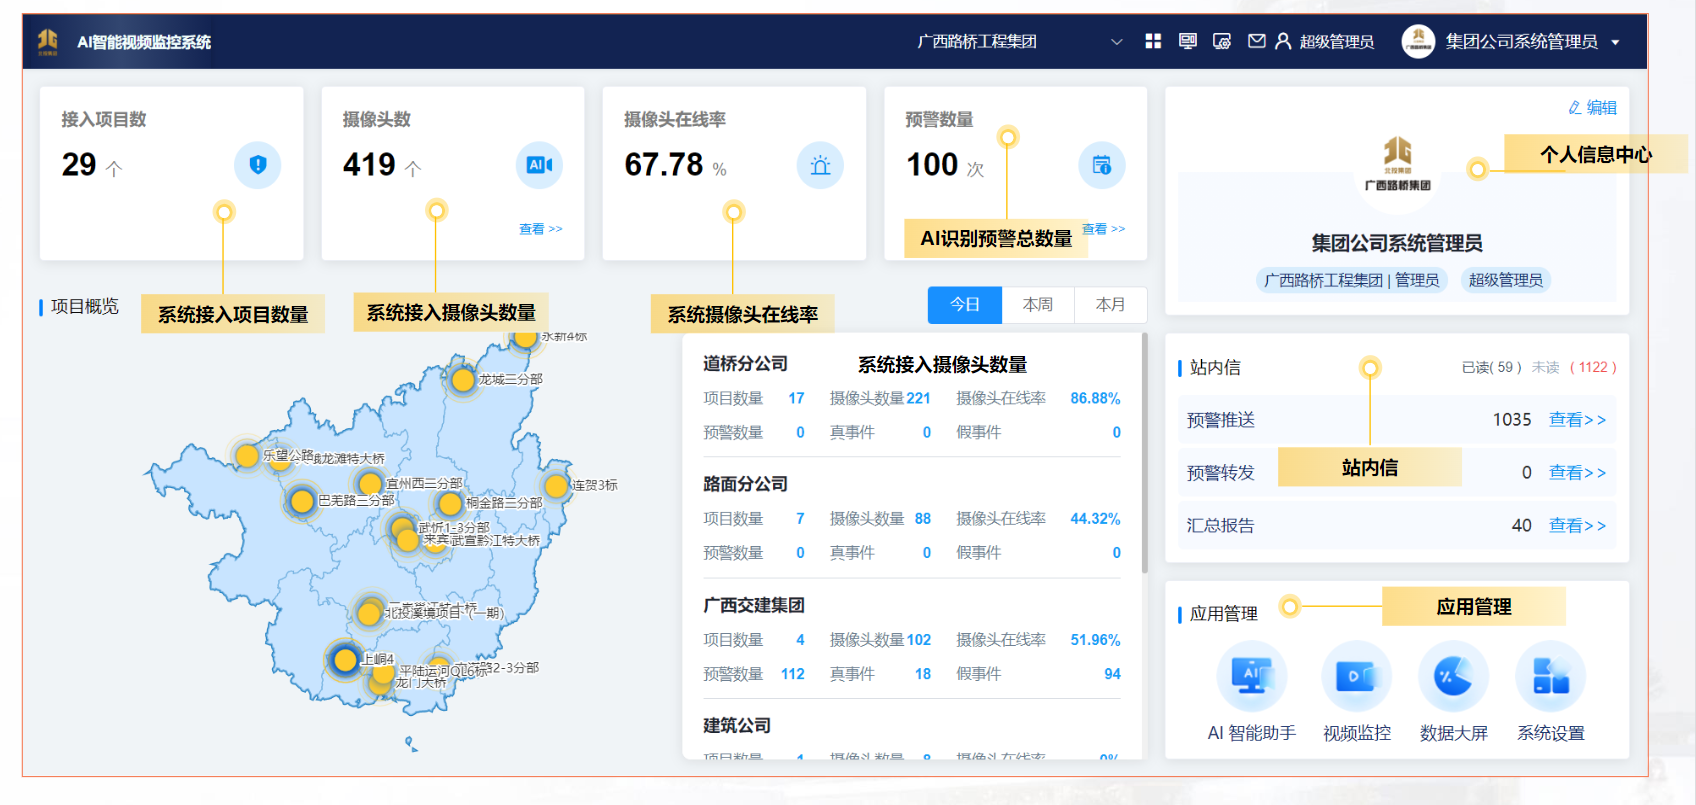Click the 系统设置 app icon
This screenshot has width=1696, height=805.
tap(1550, 677)
